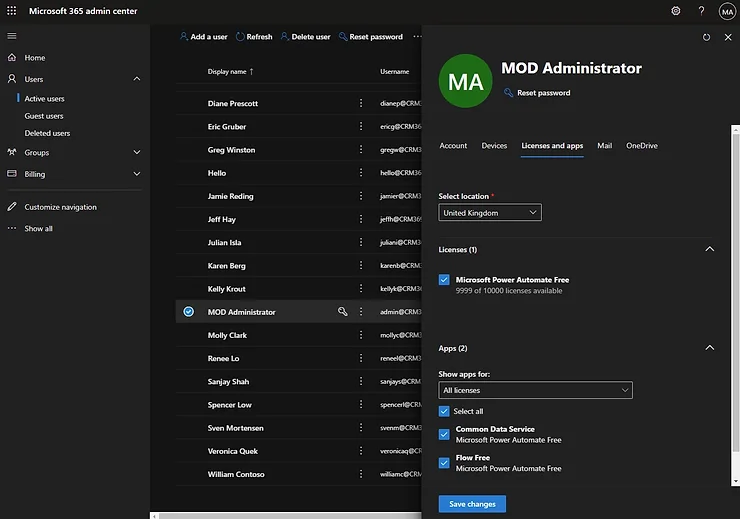Open more actions for Jamie Reding

(361, 195)
